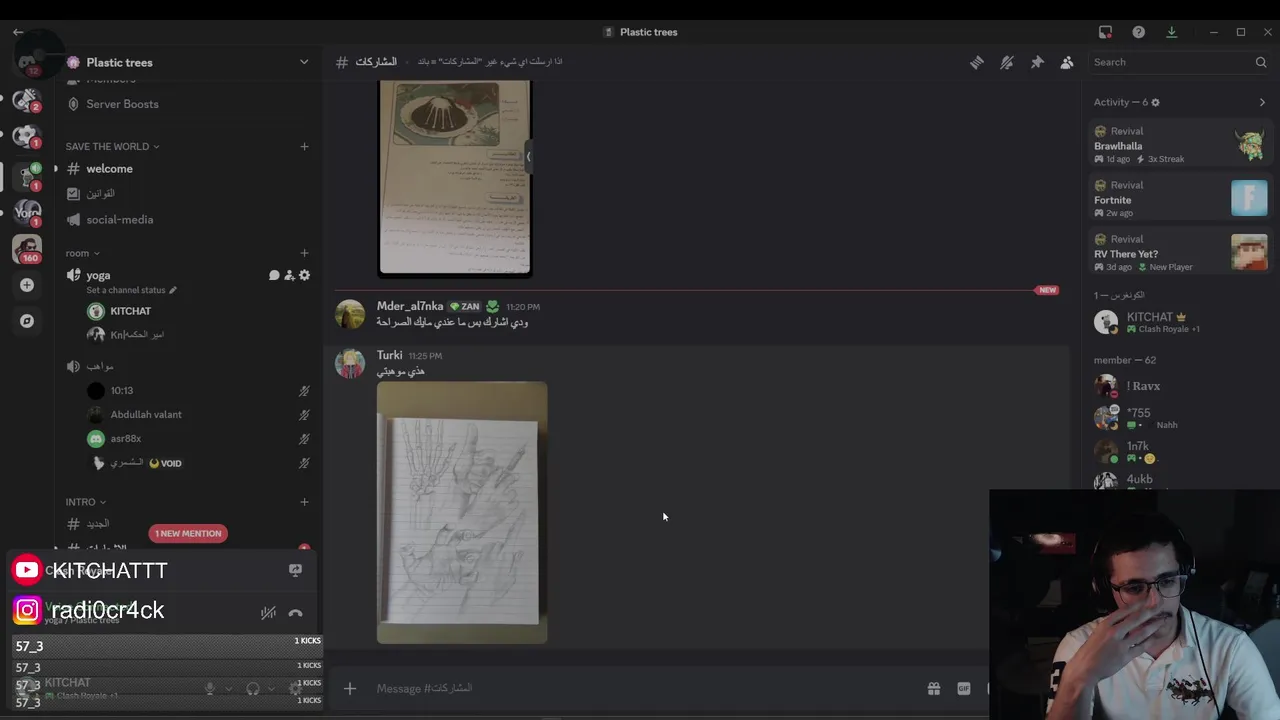Click the share screen icon

coord(295,570)
